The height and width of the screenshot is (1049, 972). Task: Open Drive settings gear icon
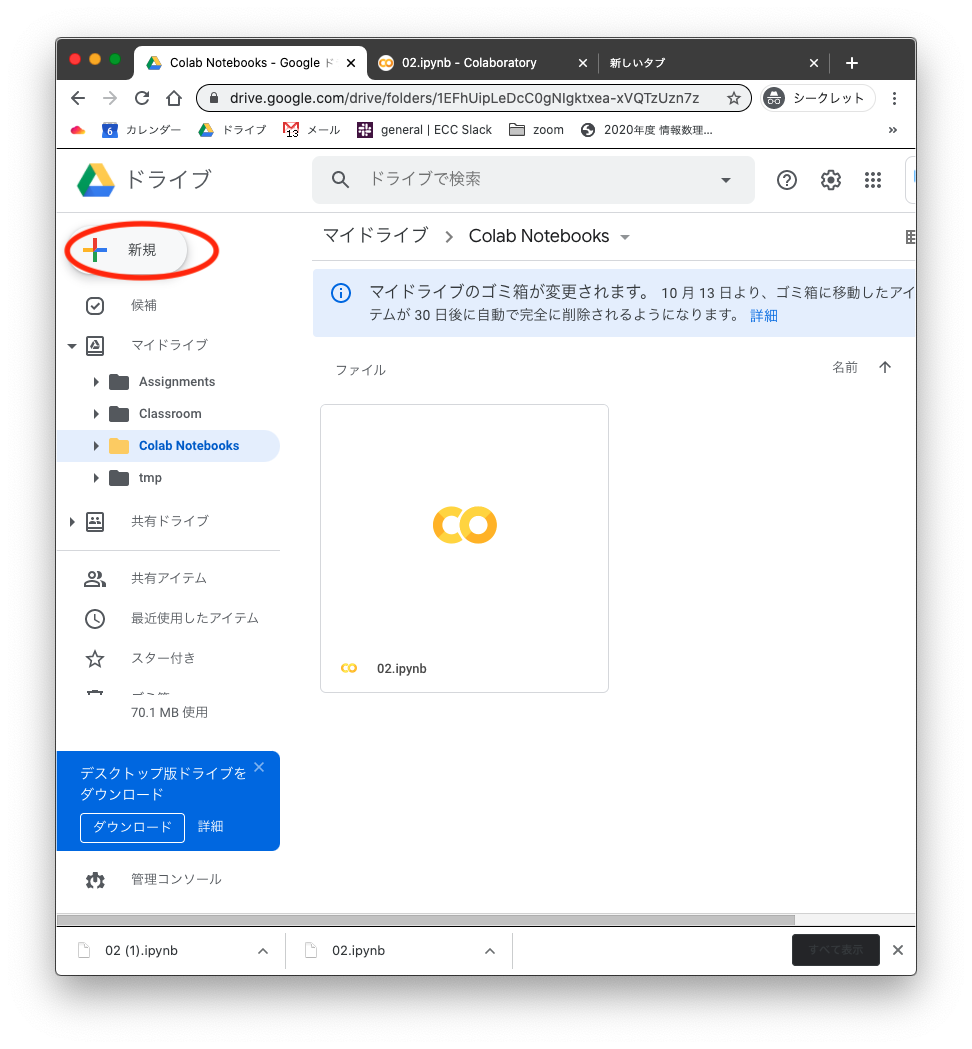830,180
